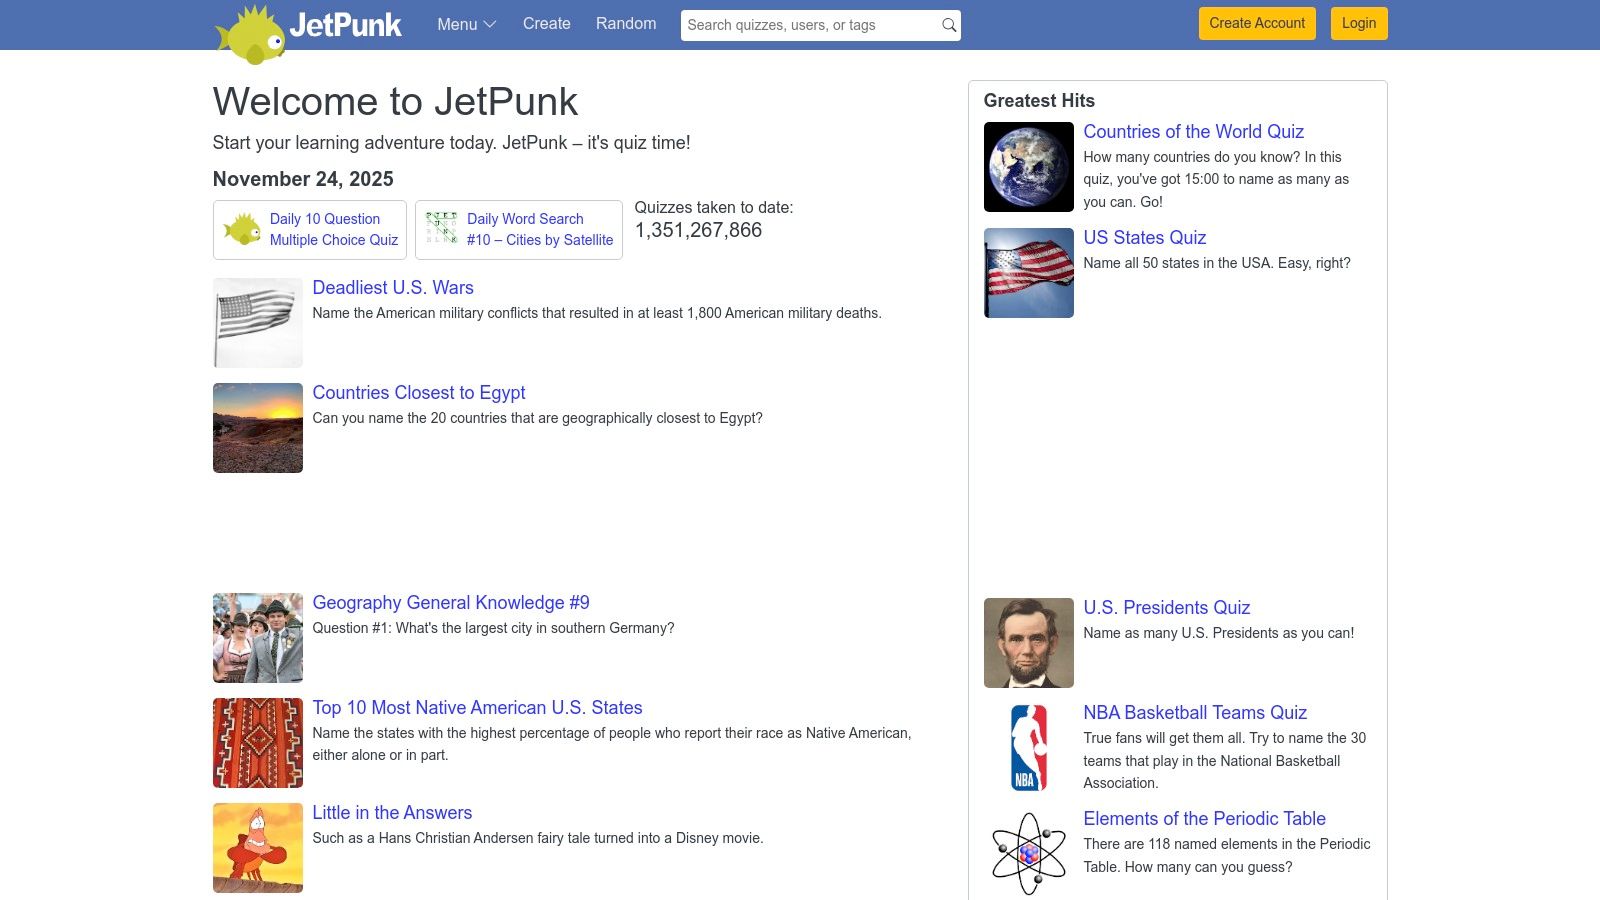Click the NBA logo icon
The image size is (1600, 900).
pos(1027,747)
